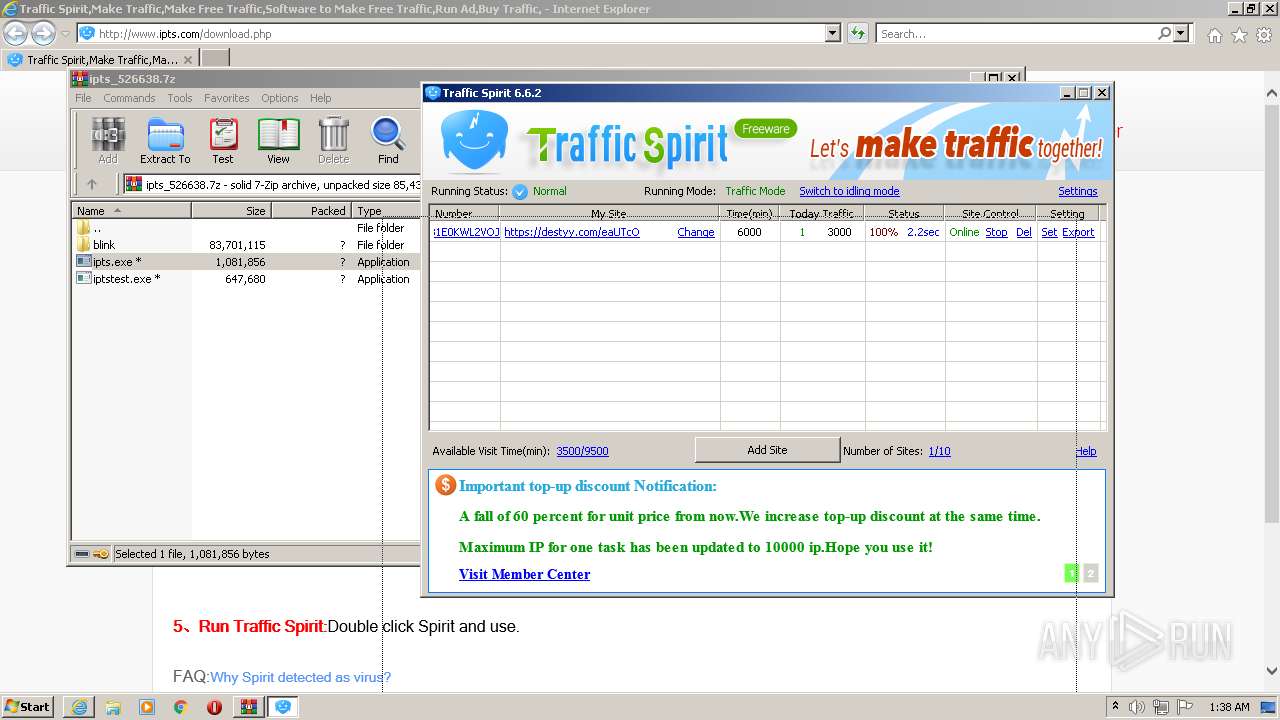The width and height of the screenshot is (1280, 720).
Task: Click the Stop link for the site
Action: (996, 232)
